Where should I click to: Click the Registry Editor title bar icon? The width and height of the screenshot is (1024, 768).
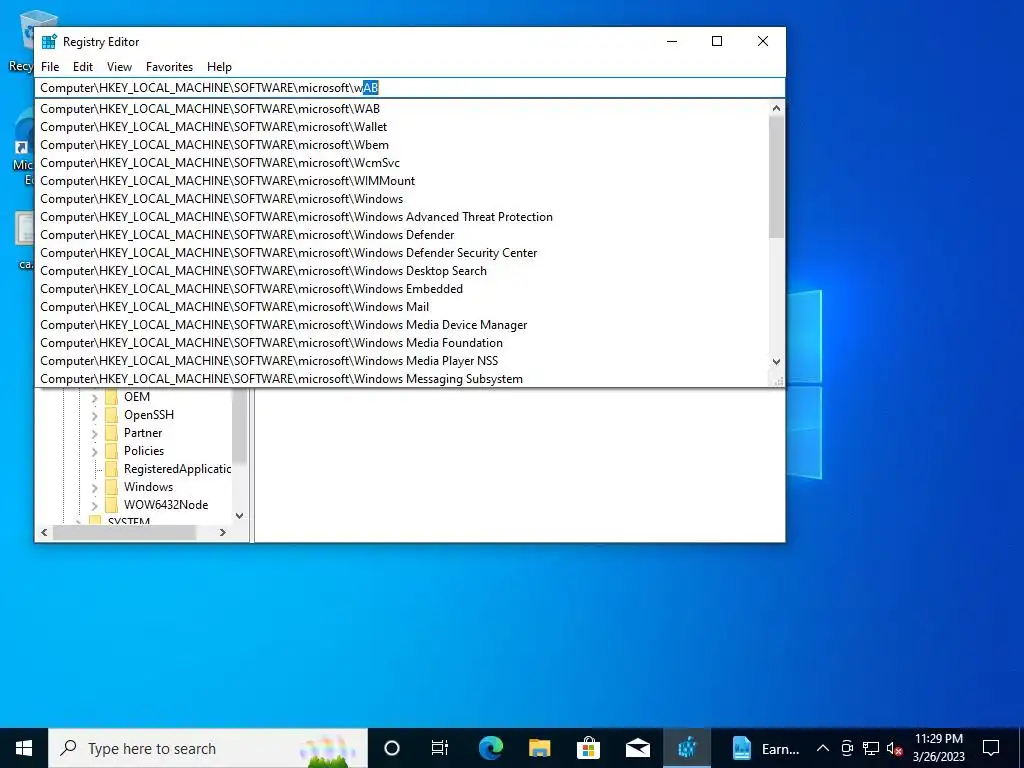(49, 41)
